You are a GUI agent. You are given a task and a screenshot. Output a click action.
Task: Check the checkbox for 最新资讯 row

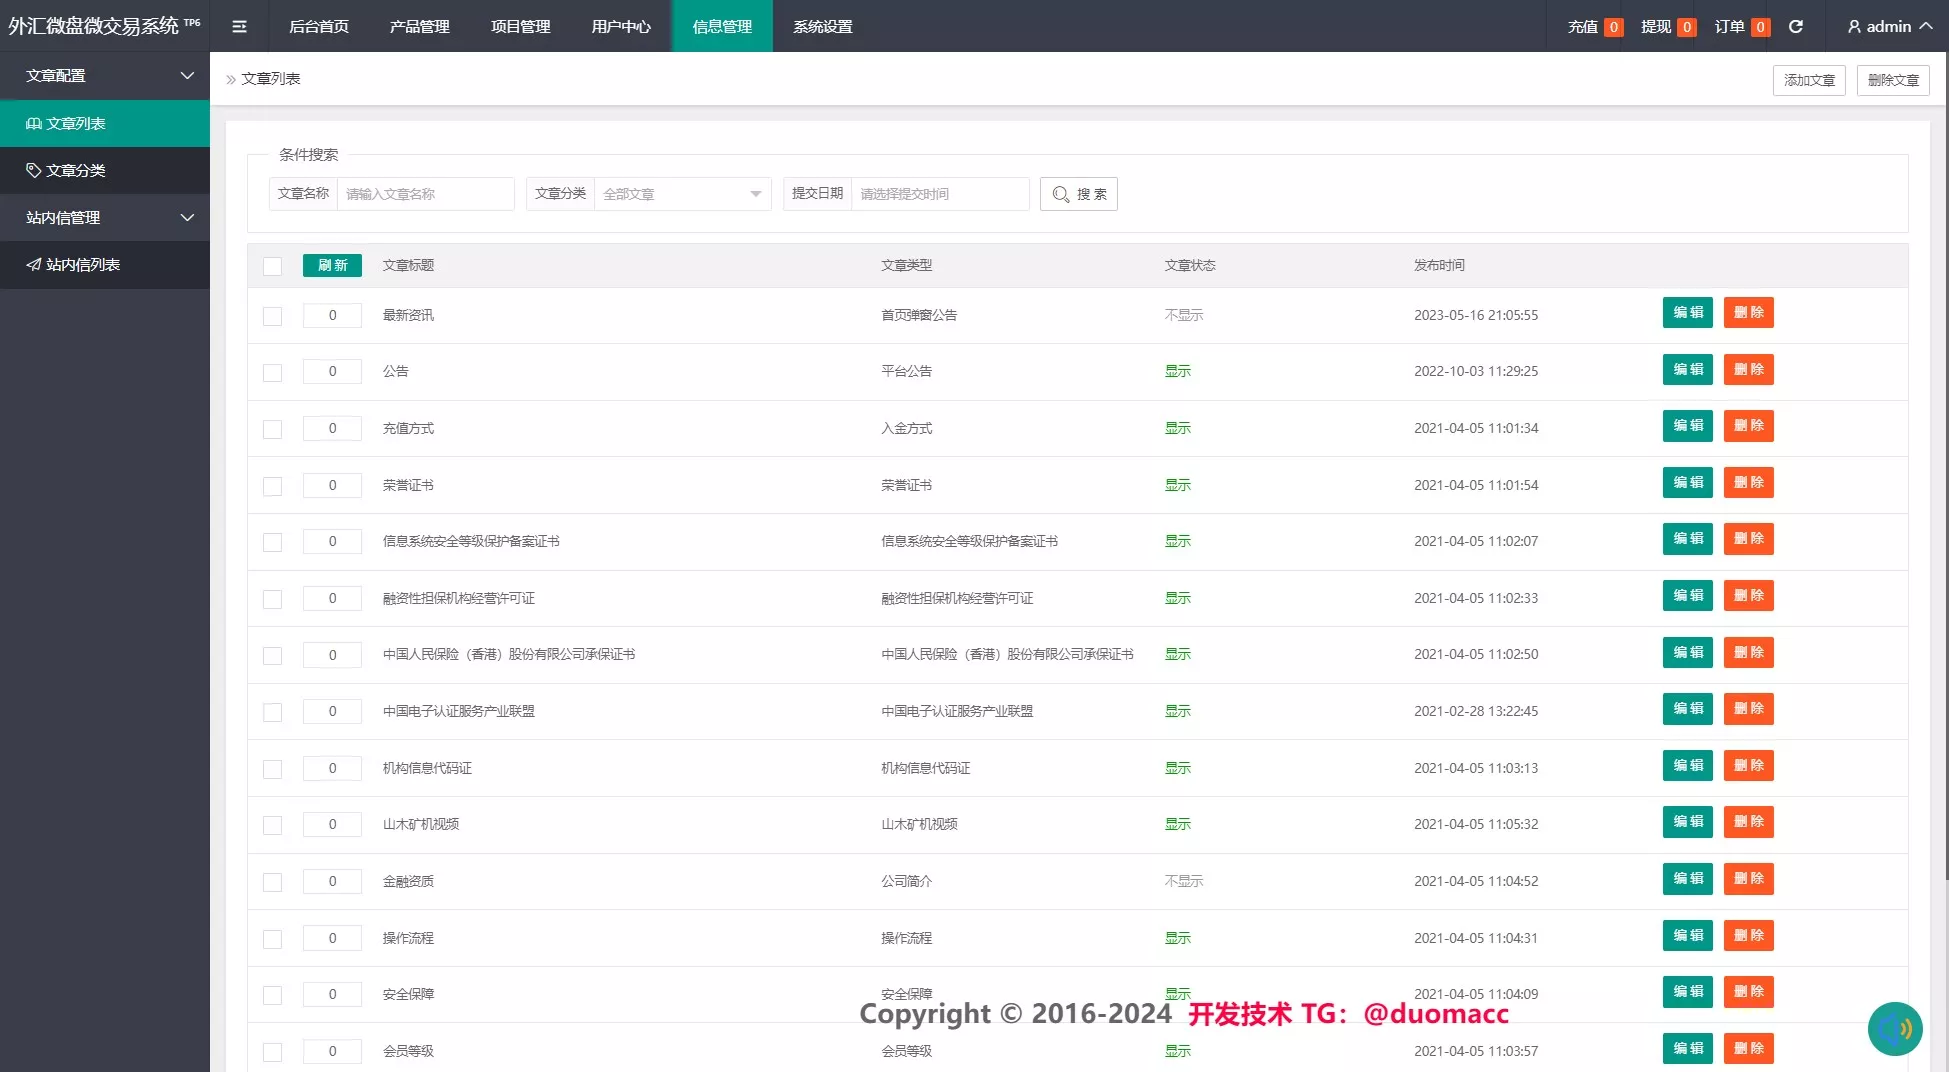[272, 316]
